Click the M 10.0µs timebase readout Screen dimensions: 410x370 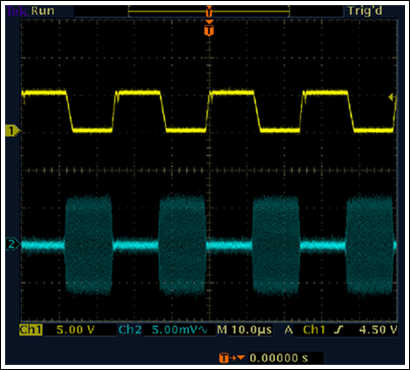pos(244,330)
